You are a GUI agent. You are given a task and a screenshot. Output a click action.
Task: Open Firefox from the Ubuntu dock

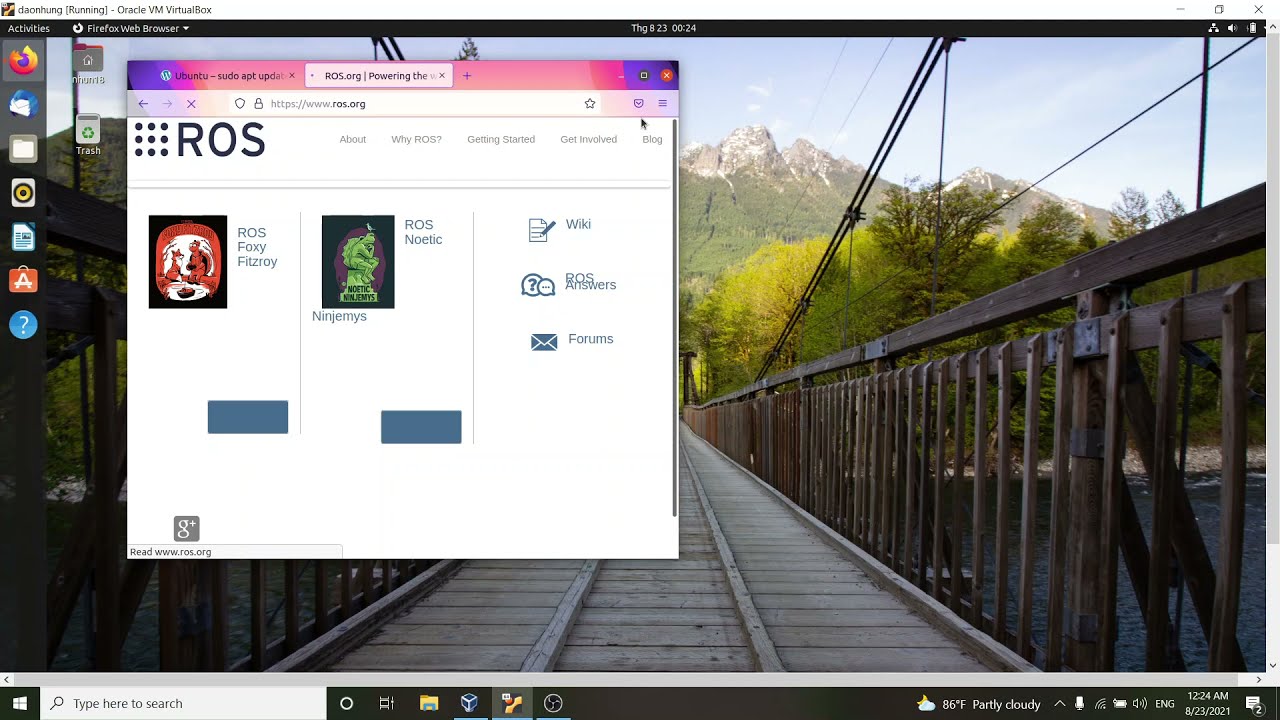click(x=23, y=61)
